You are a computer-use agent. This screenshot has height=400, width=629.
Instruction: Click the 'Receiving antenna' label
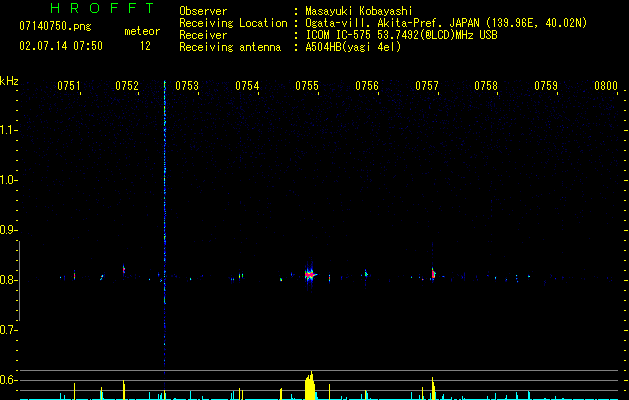(x=230, y=47)
